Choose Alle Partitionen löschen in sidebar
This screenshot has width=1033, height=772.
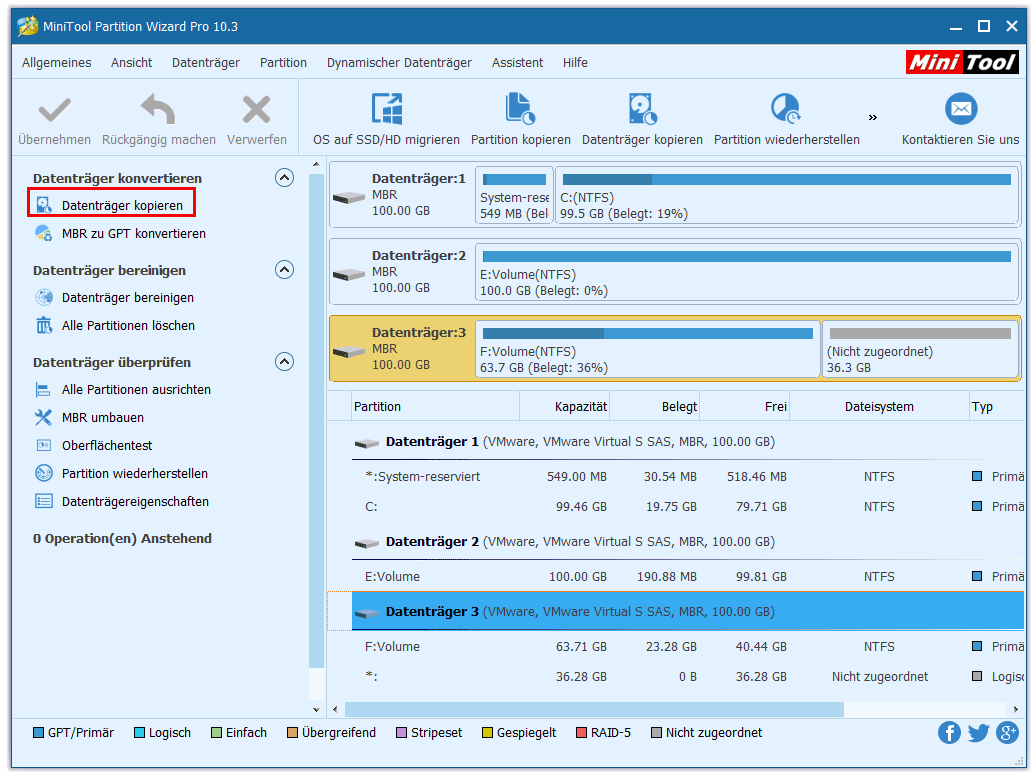click(128, 326)
